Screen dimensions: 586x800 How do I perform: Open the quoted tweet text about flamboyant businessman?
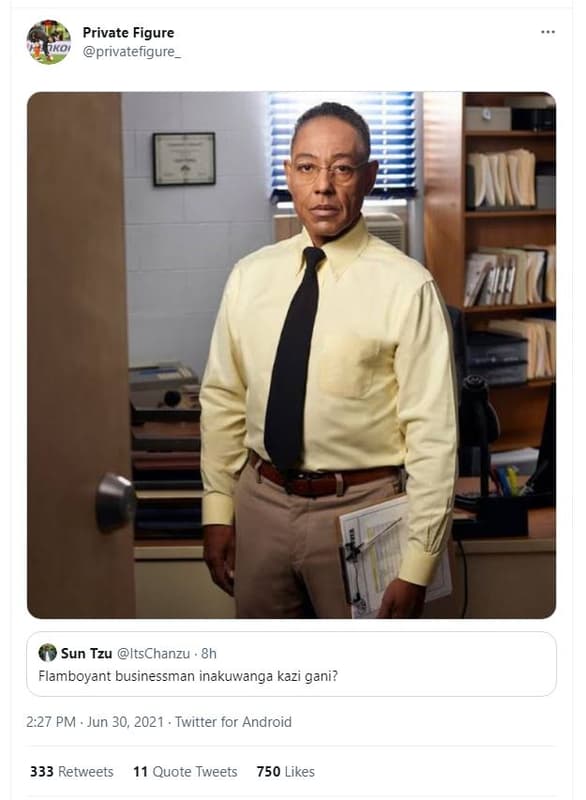pos(188,677)
